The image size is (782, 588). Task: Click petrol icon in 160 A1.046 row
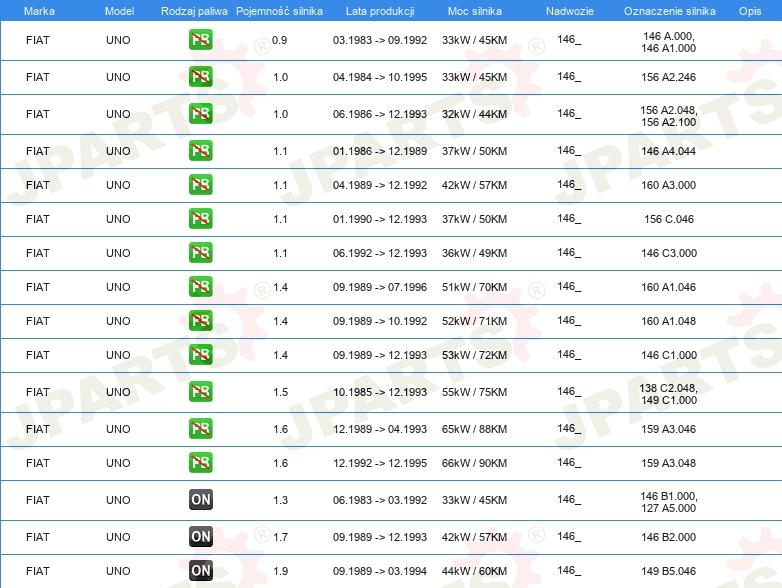pos(200,287)
